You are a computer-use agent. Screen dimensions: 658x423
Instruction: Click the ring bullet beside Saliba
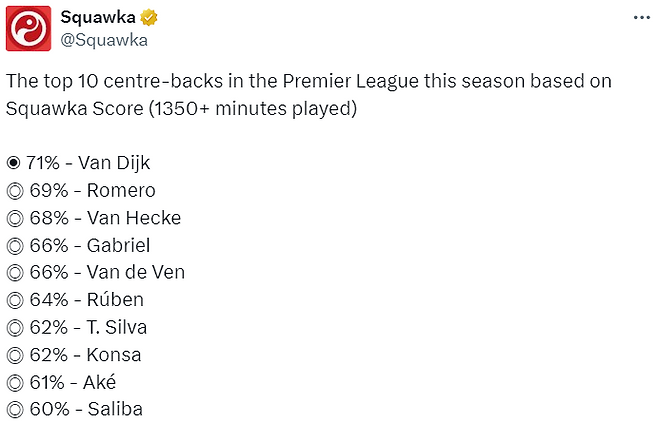(13, 409)
